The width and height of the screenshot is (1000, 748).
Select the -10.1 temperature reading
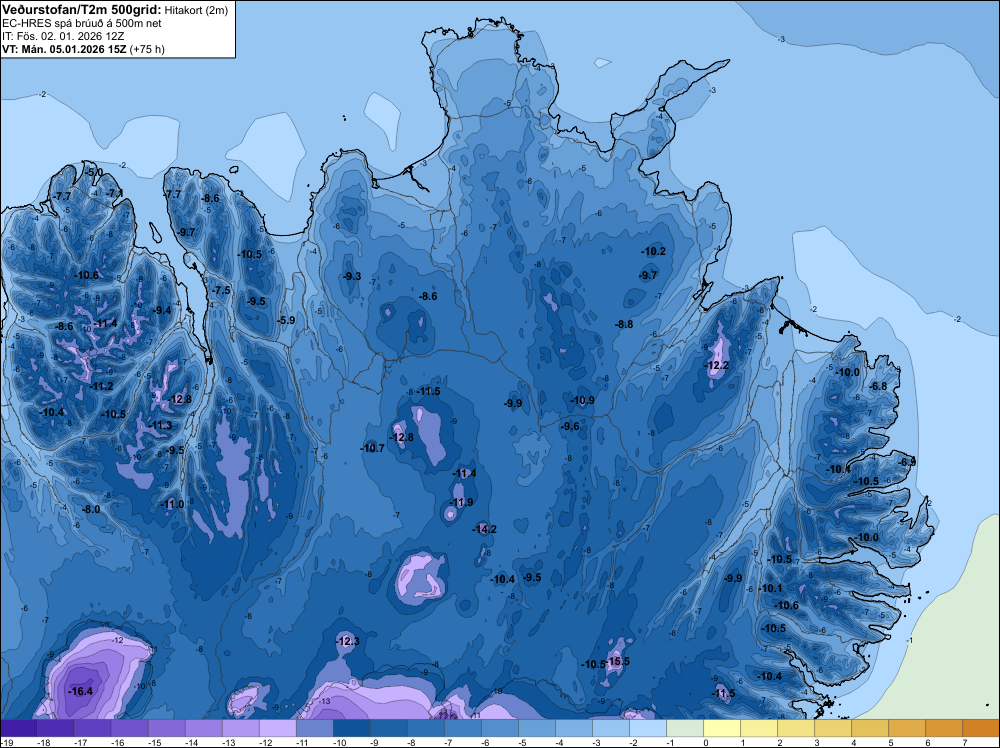(x=771, y=588)
